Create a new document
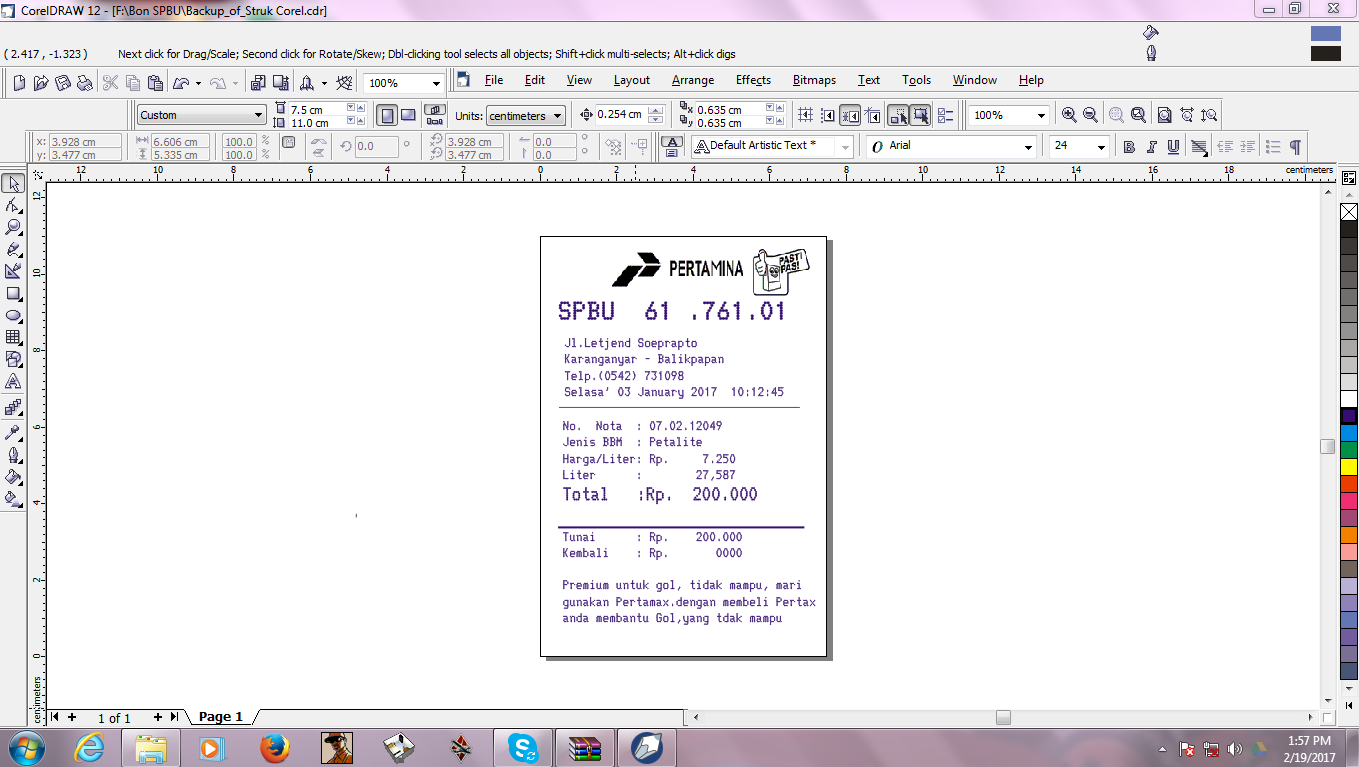1359x767 pixels. (19, 83)
